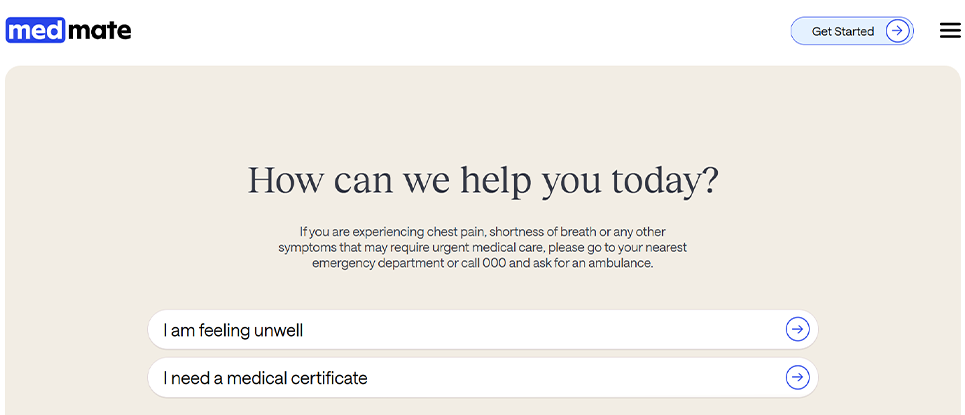Click the word "unwell" in the first option
Image resolution: width=965 pixels, height=415 pixels.
click(279, 330)
